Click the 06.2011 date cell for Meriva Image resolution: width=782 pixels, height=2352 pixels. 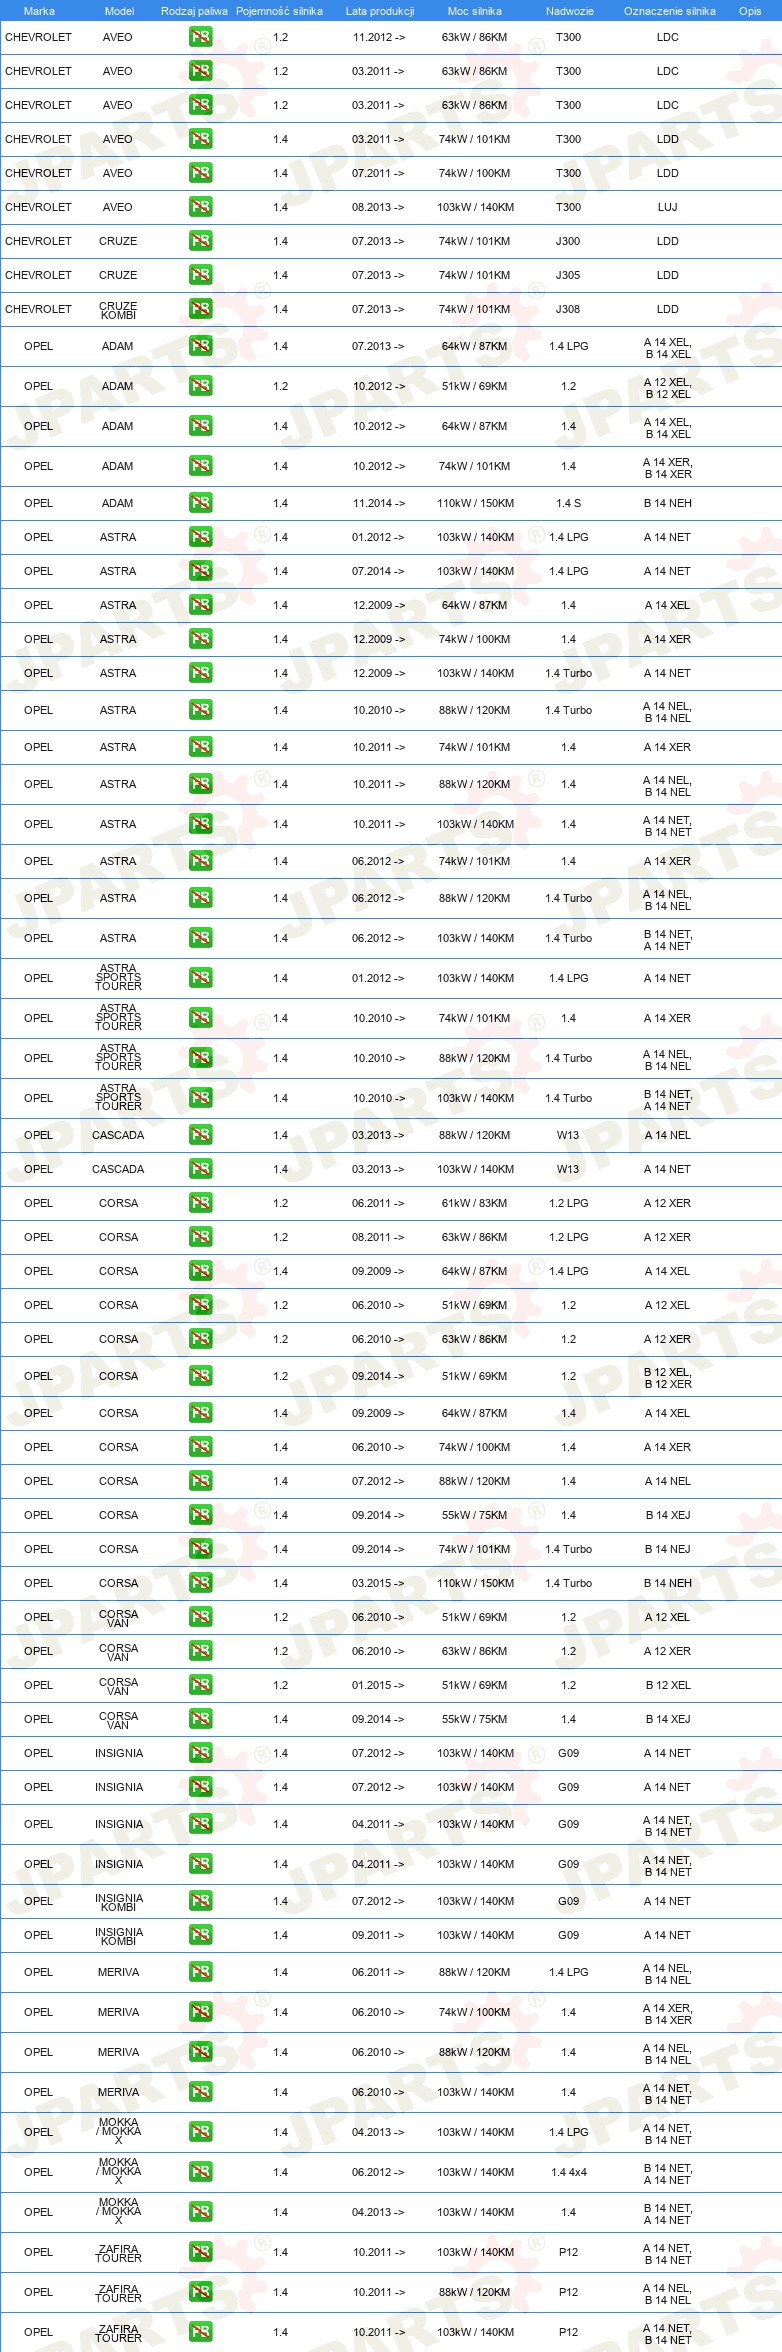tap(378, 1972)
